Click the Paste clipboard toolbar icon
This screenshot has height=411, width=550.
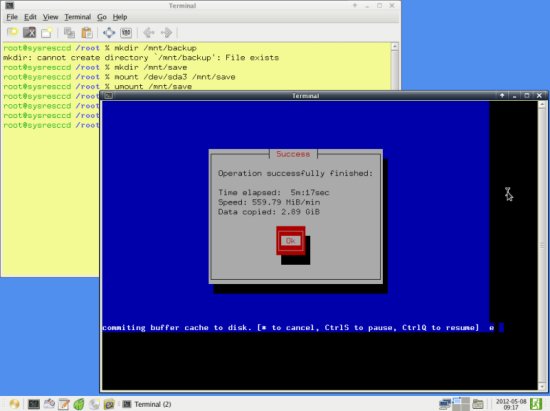tap(87, 33)
